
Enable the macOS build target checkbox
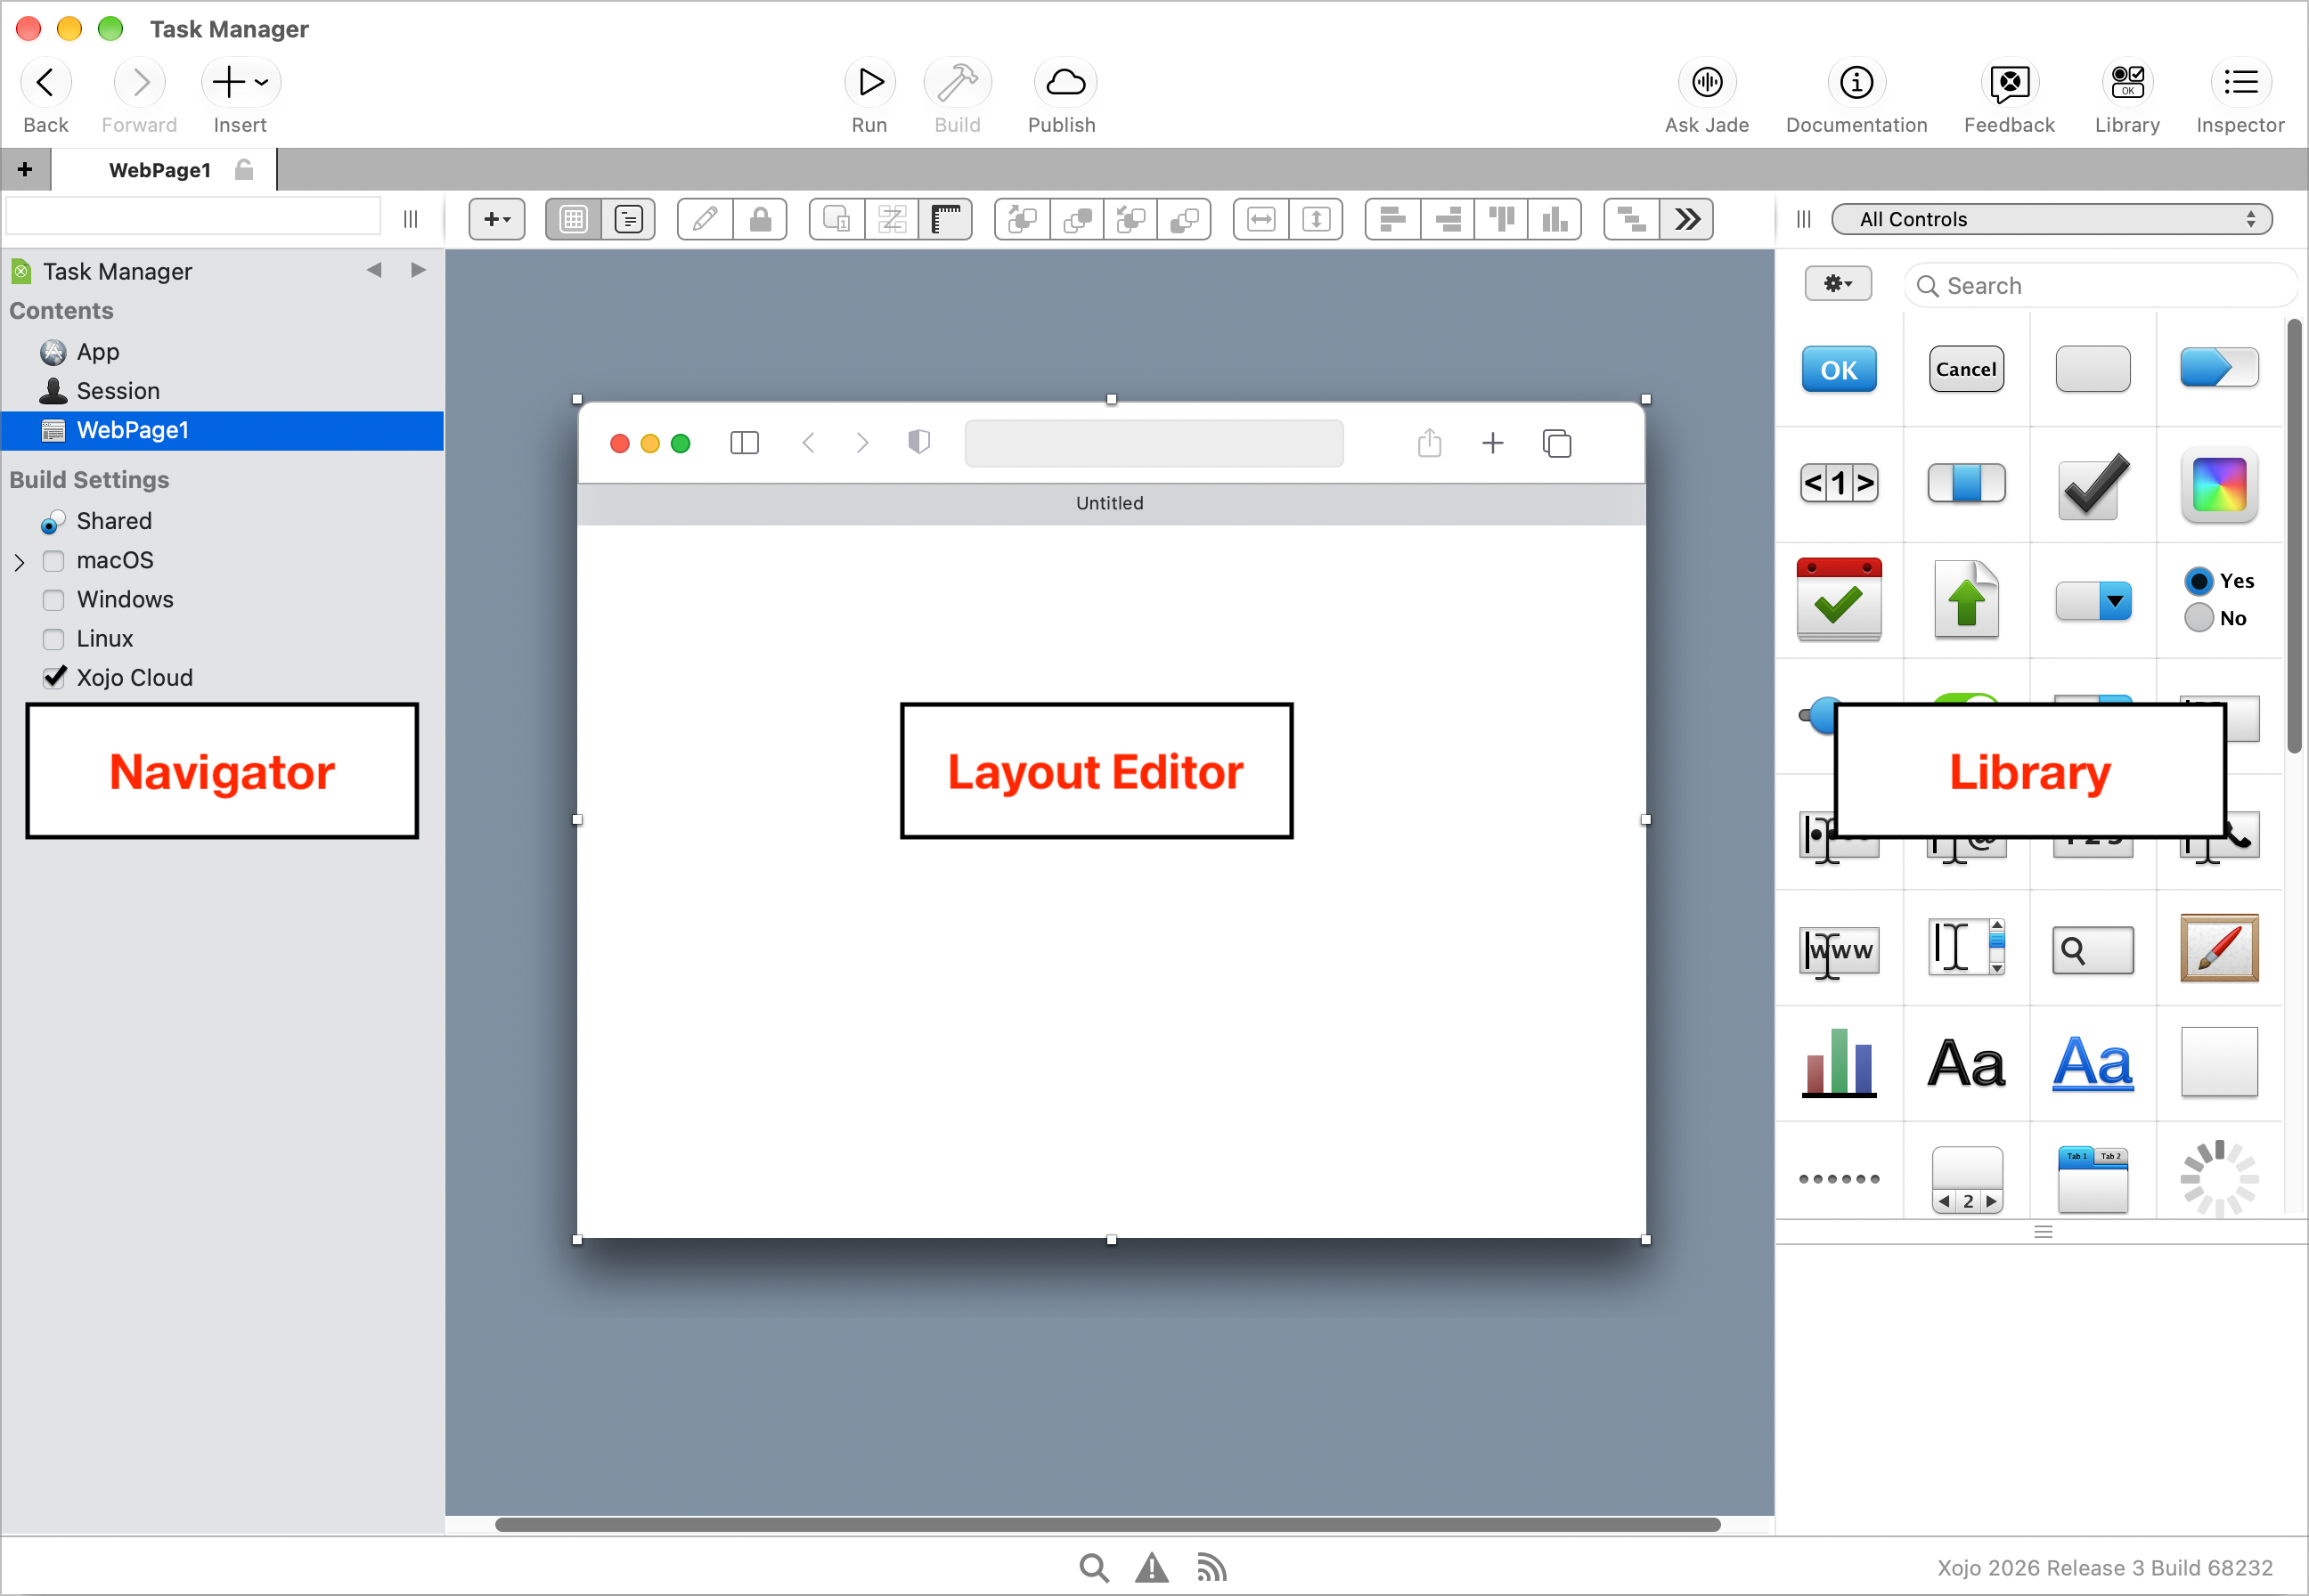tap(54, 561)
